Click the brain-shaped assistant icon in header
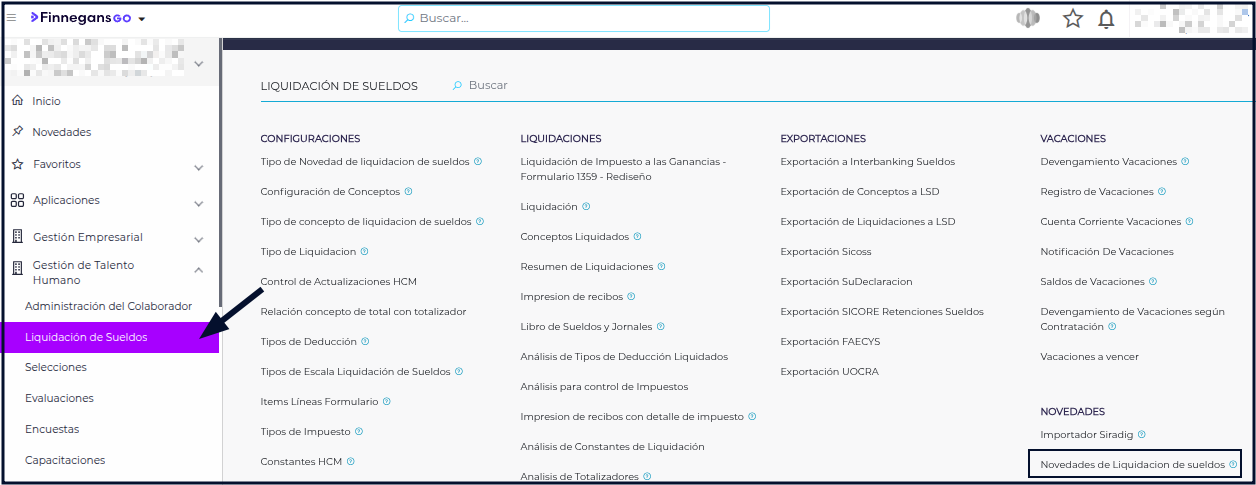Image resolution: width=1256 pixels, height=485 pixels. (x=1028, y=19)
